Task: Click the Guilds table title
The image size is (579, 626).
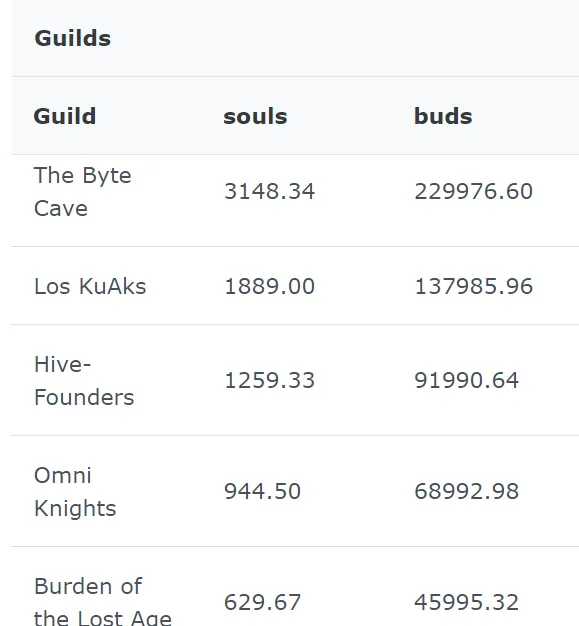Action: click(73, 38)
